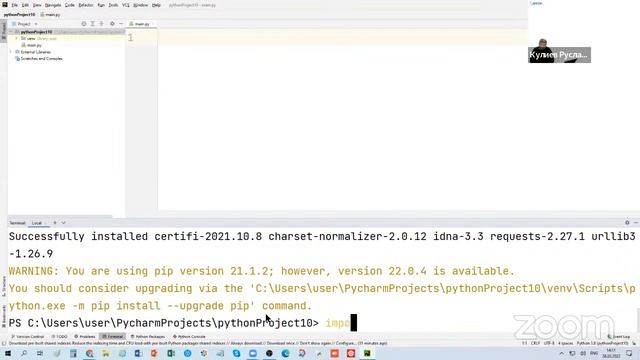Click main.py breadcrumb in navigation bar

pyautogui.click(x=51, y=15)
